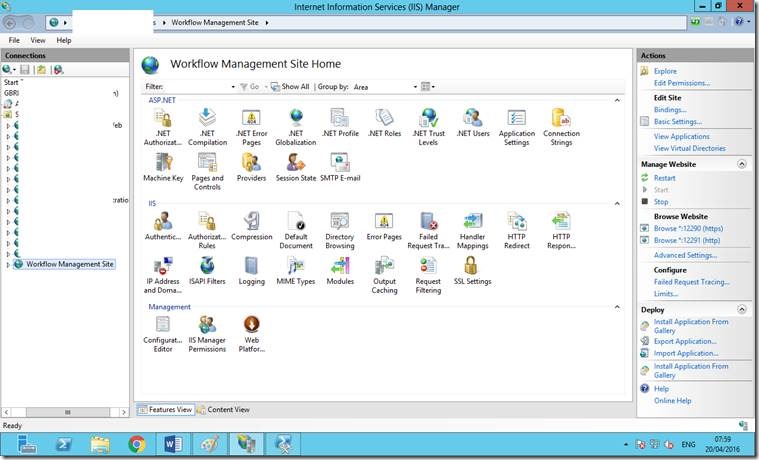The image size is (759, 460).
Task: Open IIS Manager Permissions feature
Action: coord(207,334)
